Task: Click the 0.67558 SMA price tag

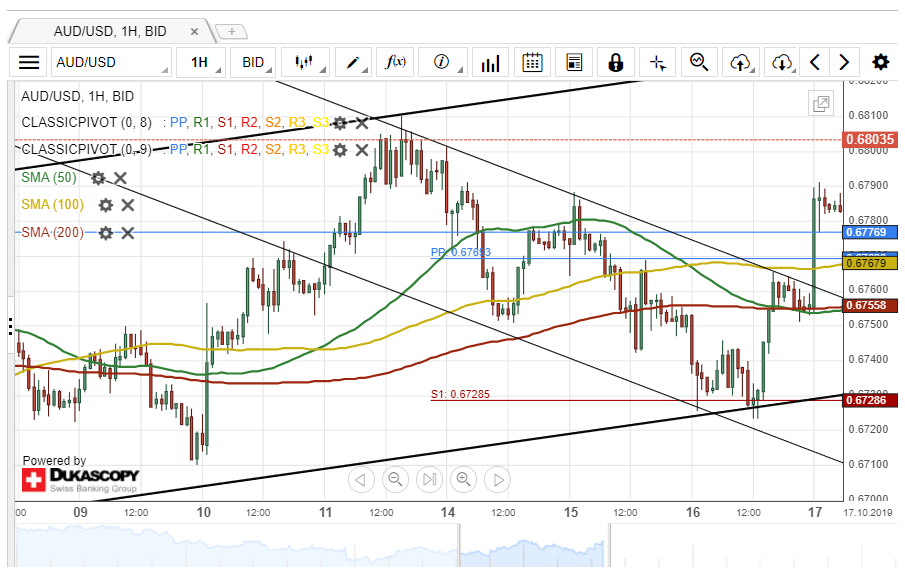Action: [870, 305]
